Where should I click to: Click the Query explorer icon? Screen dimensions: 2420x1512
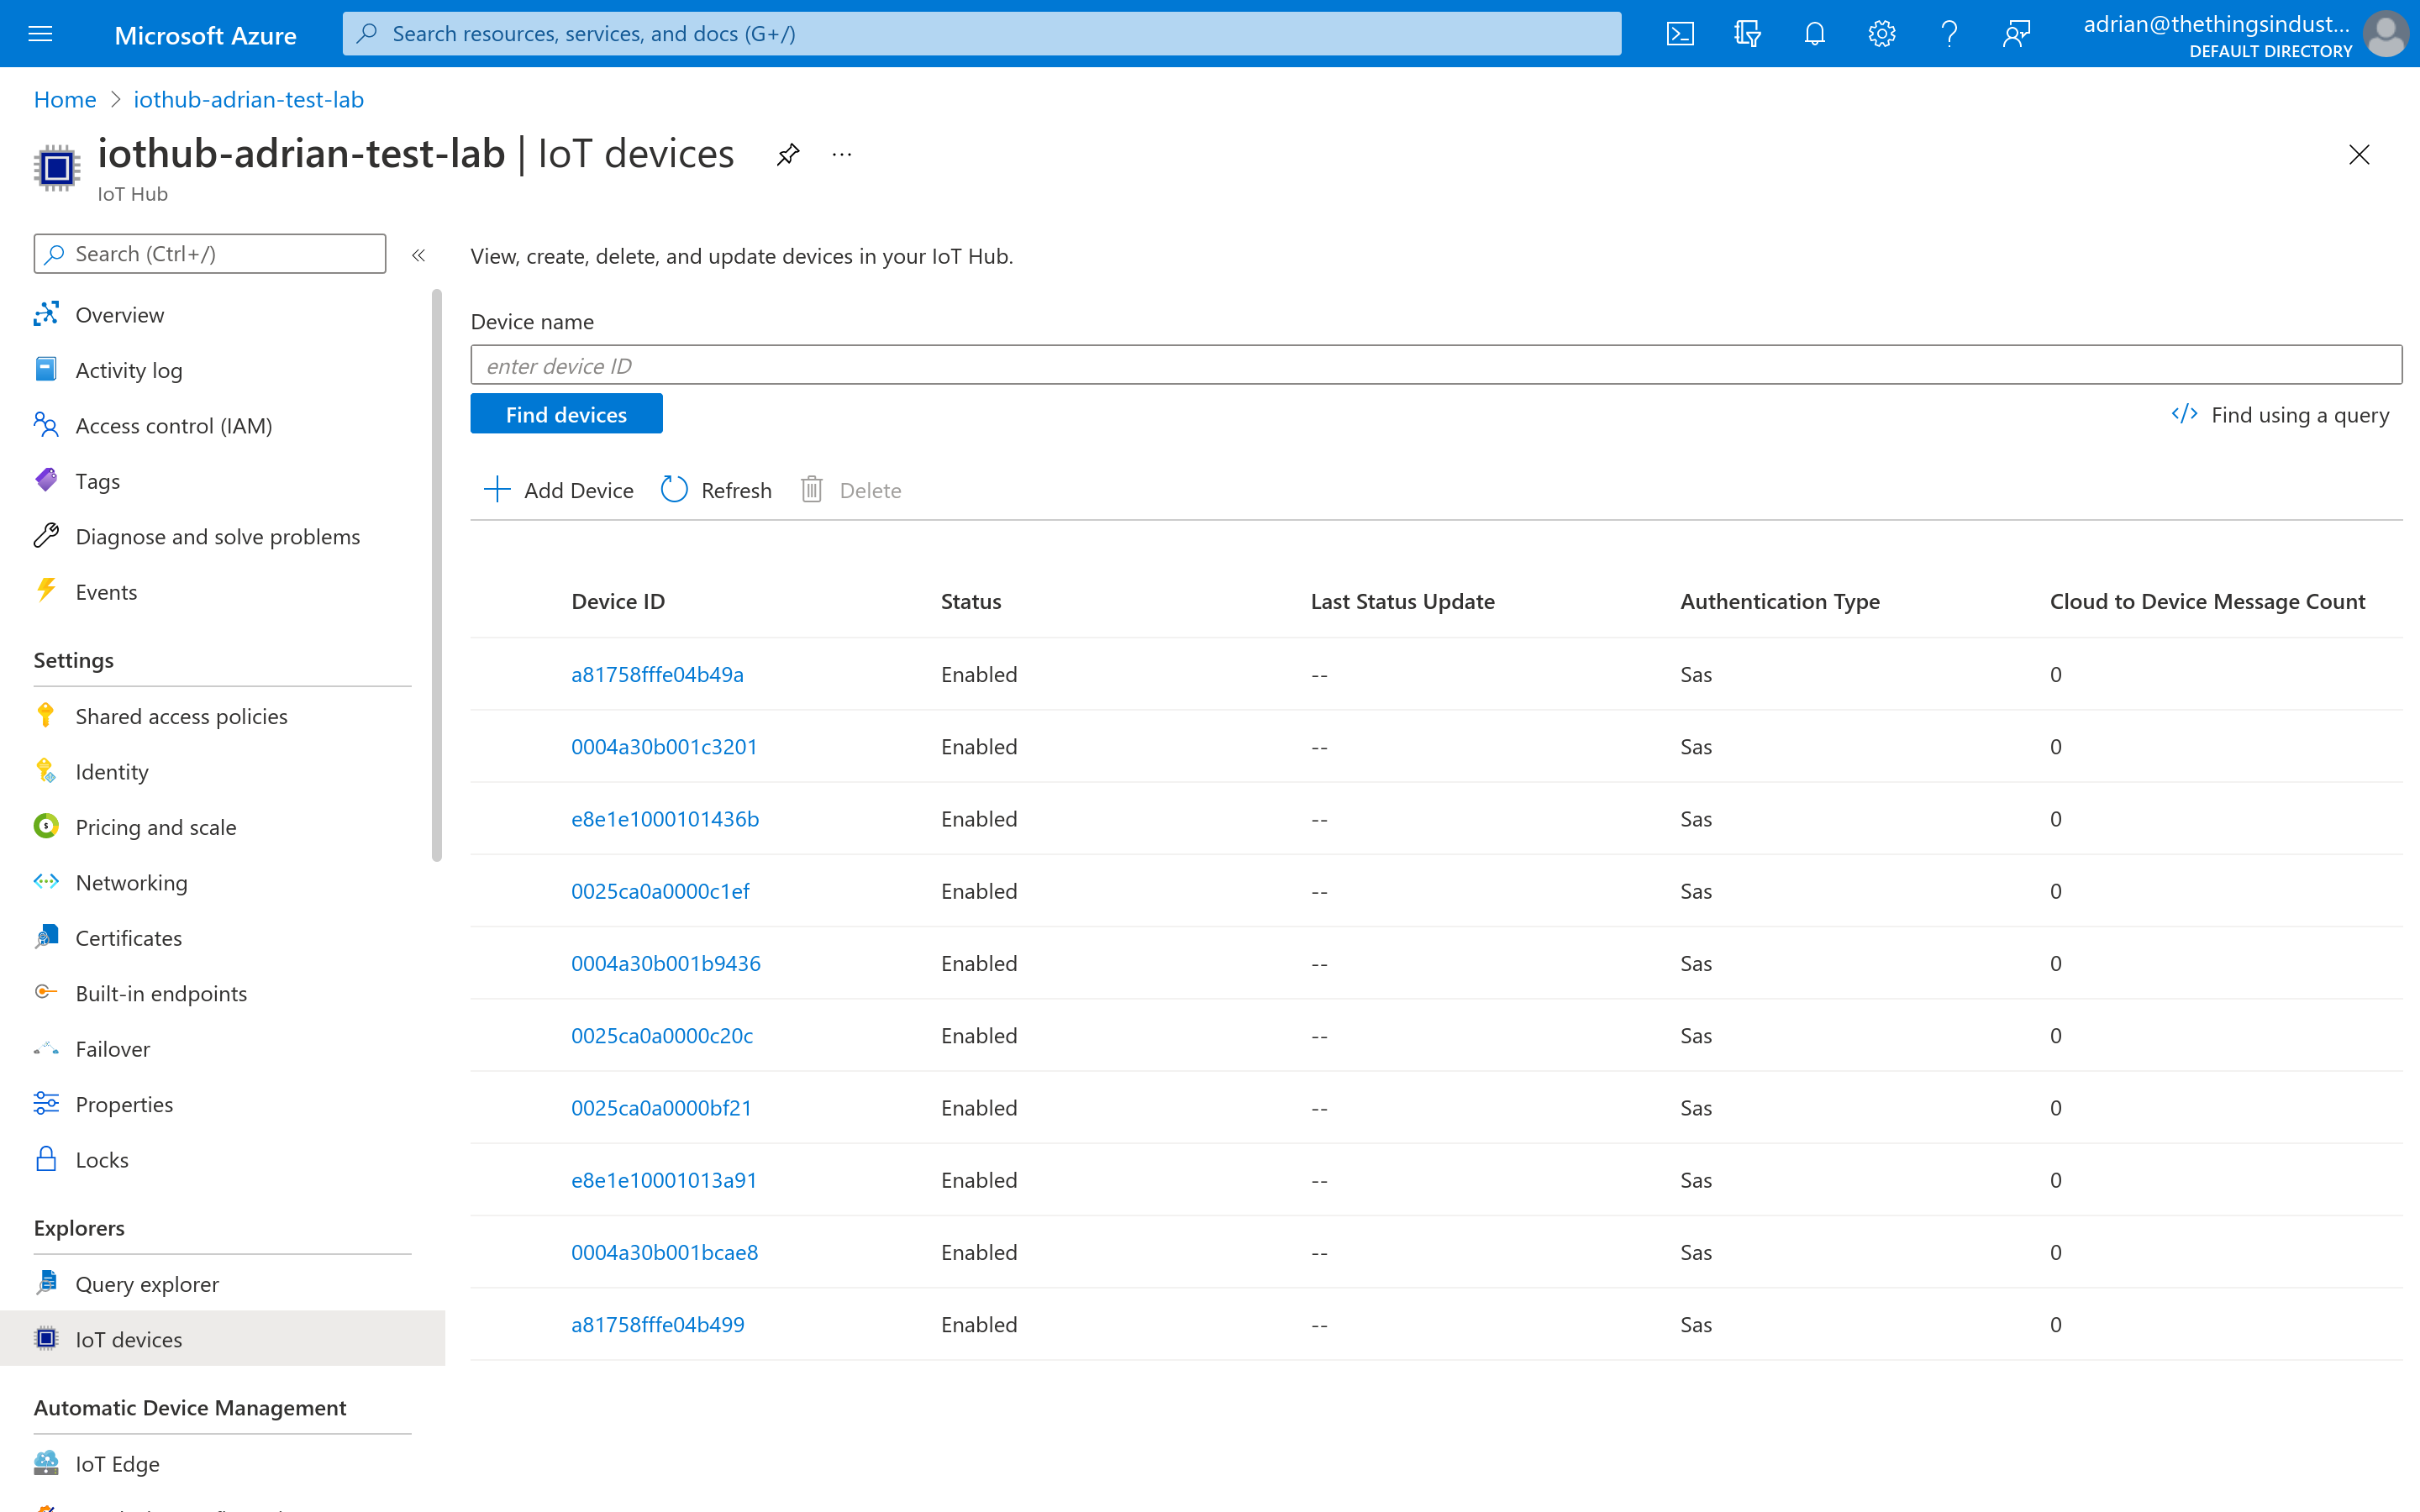coord(47,1284)
